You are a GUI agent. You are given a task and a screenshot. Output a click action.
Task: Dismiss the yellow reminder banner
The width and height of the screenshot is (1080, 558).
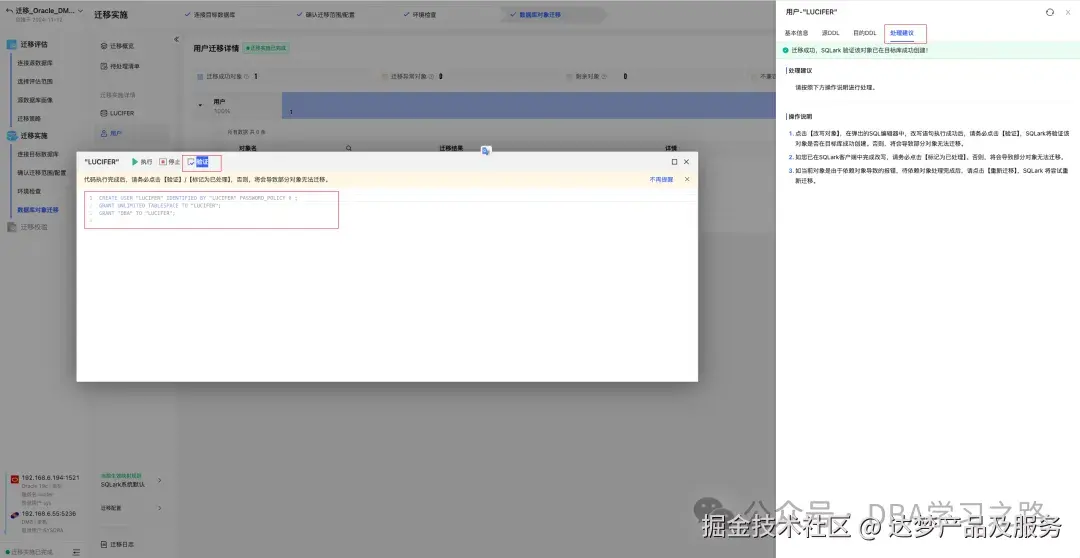[x=687, y=179]
